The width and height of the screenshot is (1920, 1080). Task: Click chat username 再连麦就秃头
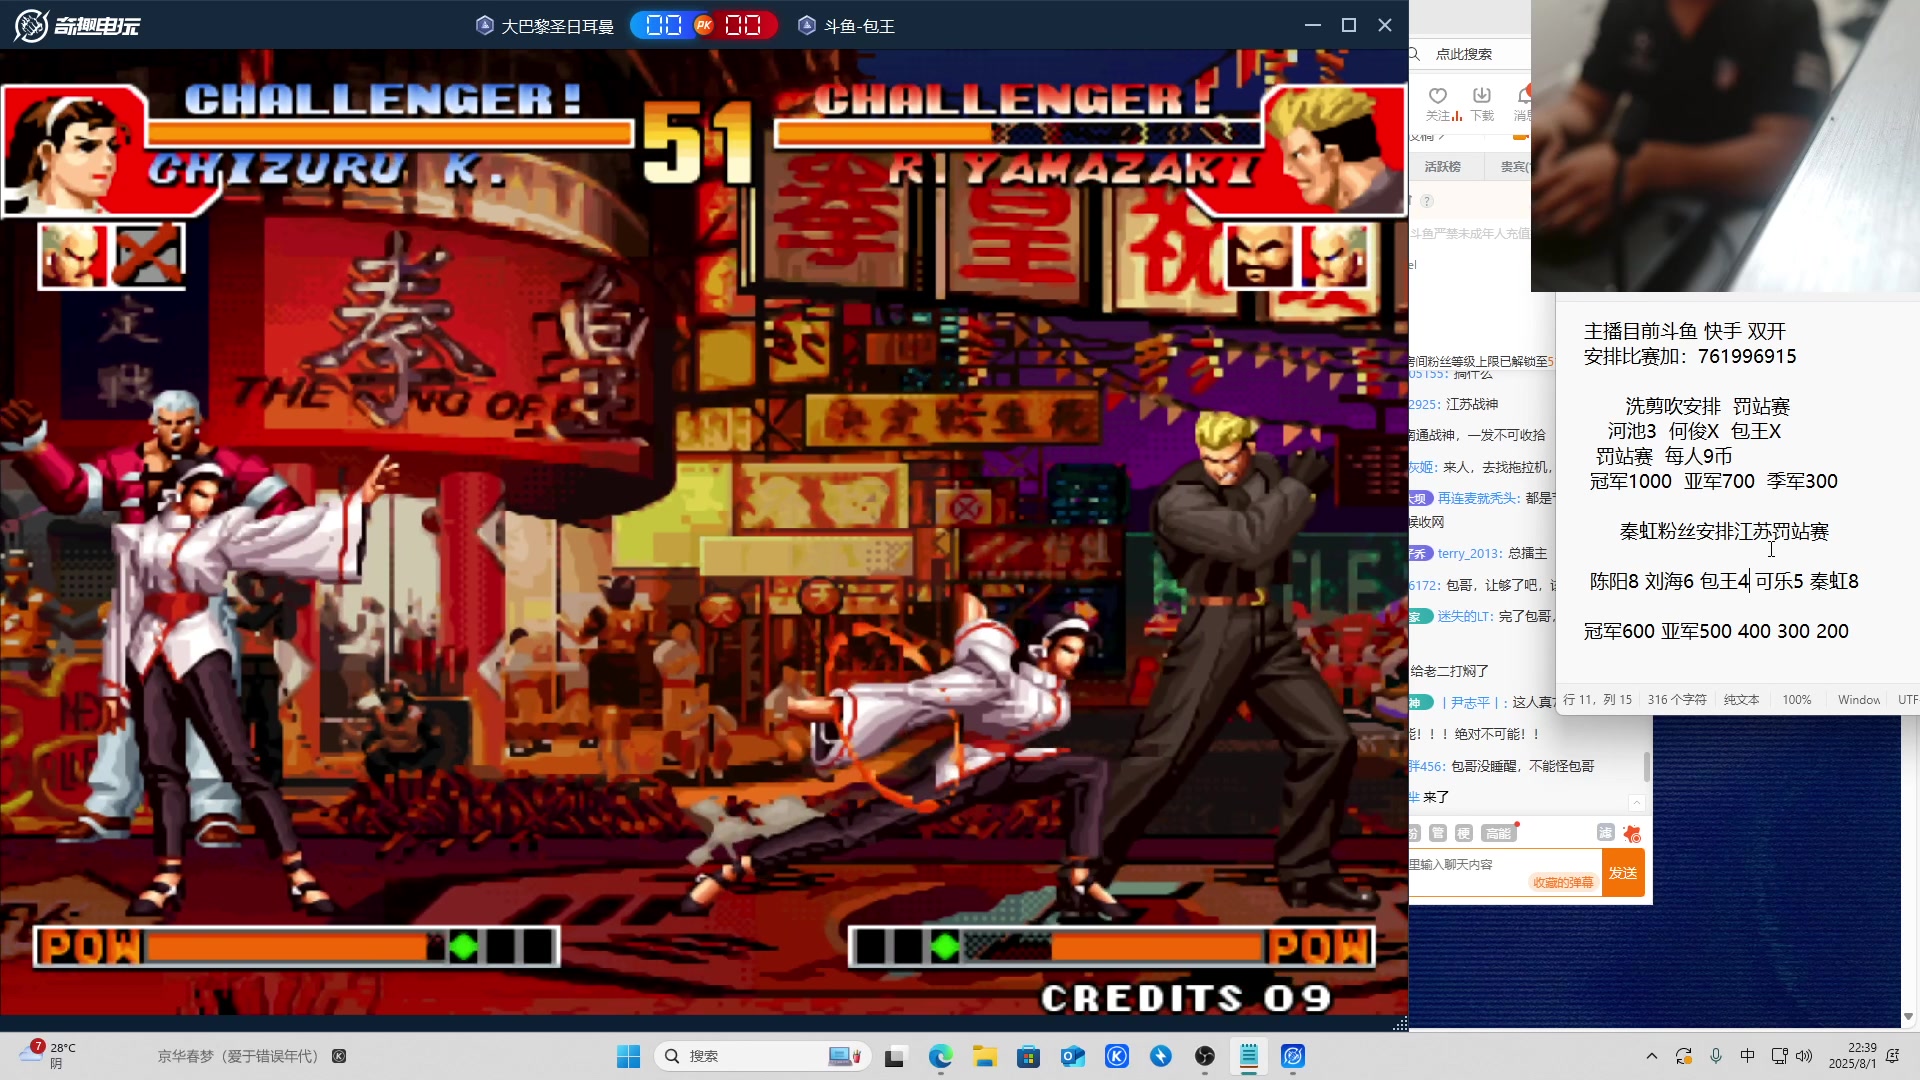pyautogui.click(x=1479, y=498)
